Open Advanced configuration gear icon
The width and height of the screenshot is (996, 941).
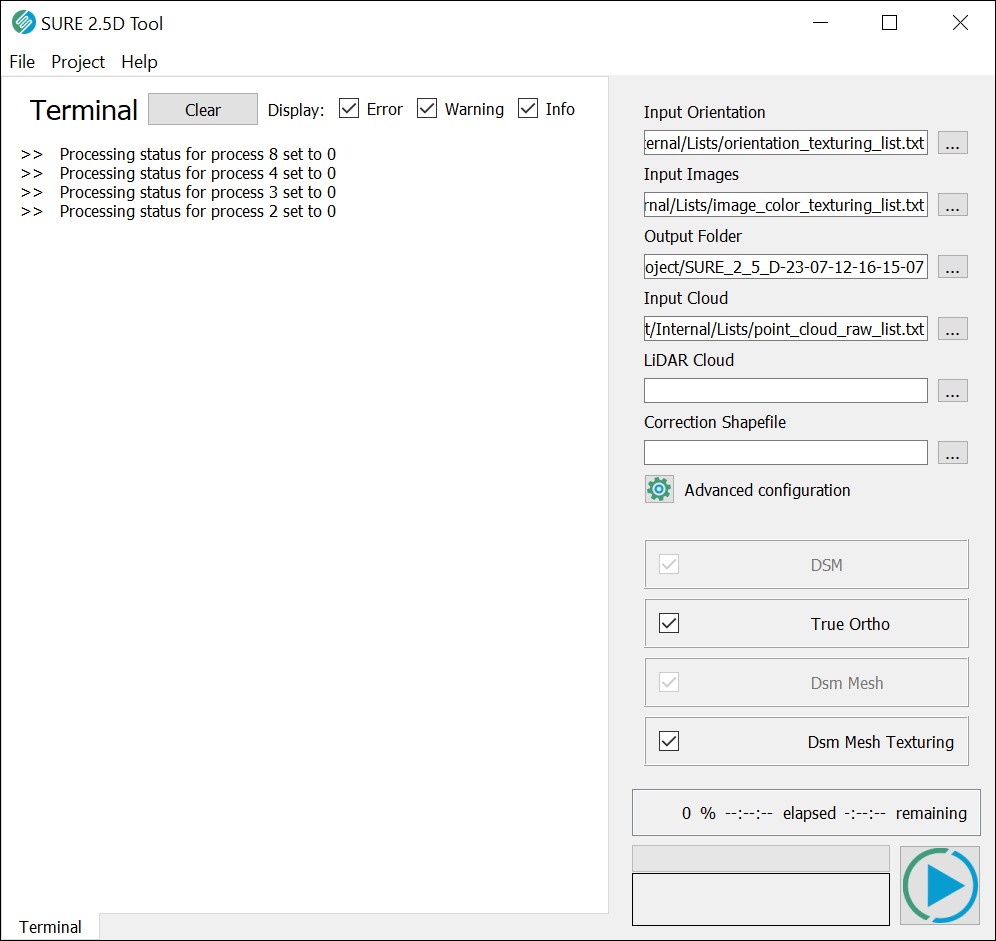click(x=659, y=490)
